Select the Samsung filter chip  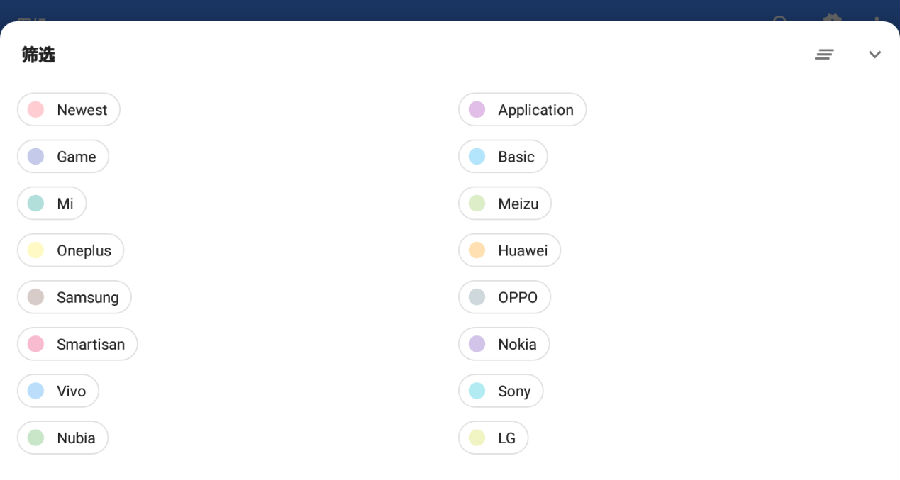74,297
